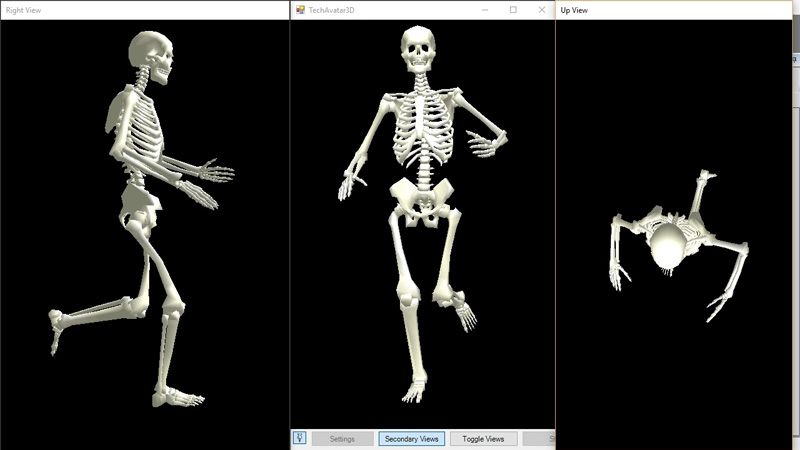Click the skeleton head in the Up View

pyautogui.click(x=668, y=243)
